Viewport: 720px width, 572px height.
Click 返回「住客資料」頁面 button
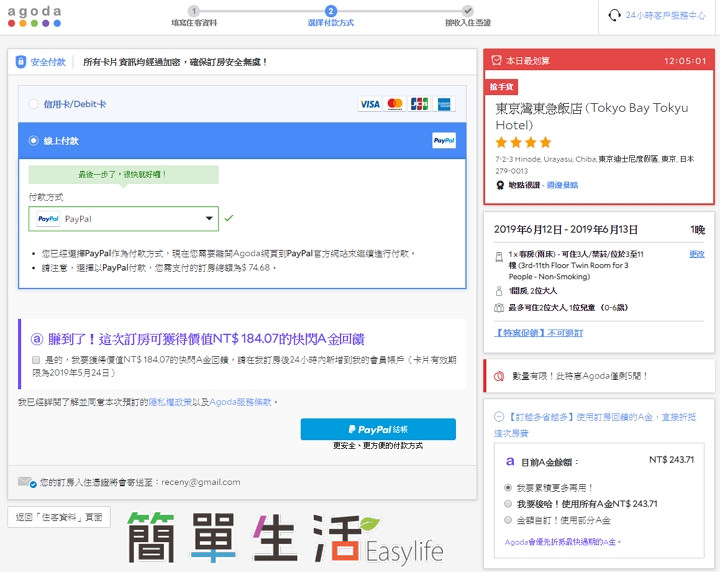click(59, 517)
